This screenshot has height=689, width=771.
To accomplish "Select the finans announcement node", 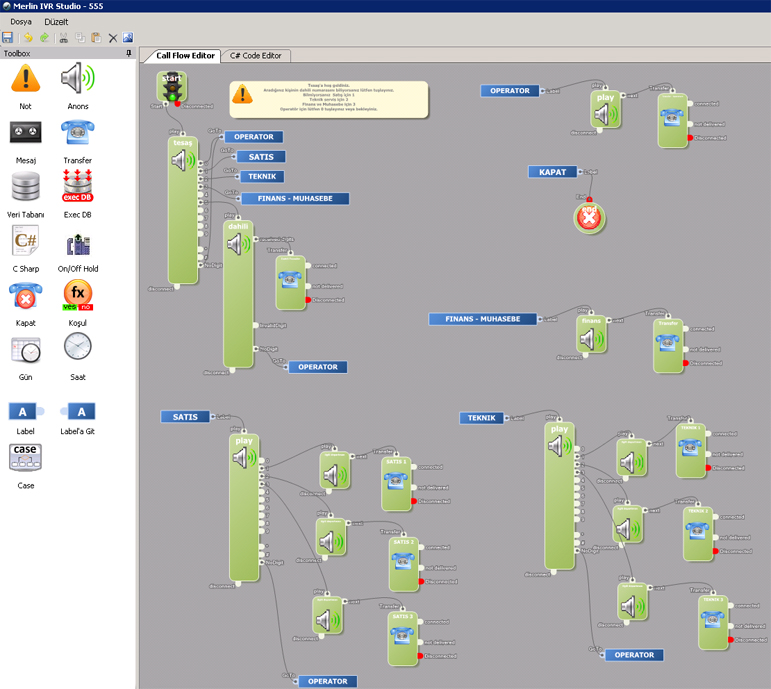I will [592, 334].
